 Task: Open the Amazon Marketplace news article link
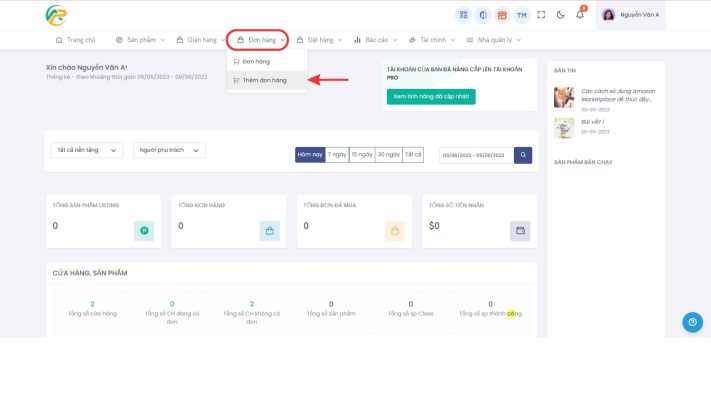(x=617, y=94)
